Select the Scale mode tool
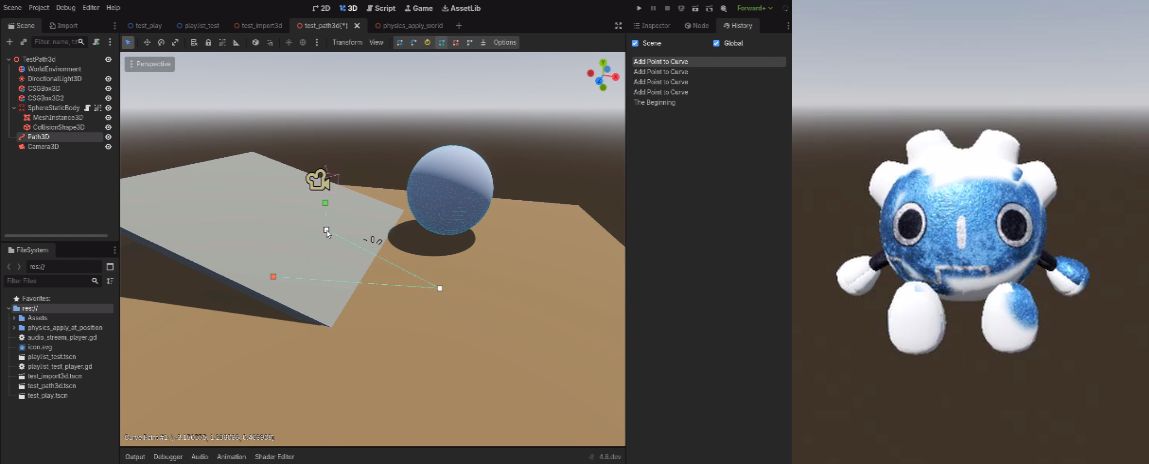 click(x=175, y=43)
